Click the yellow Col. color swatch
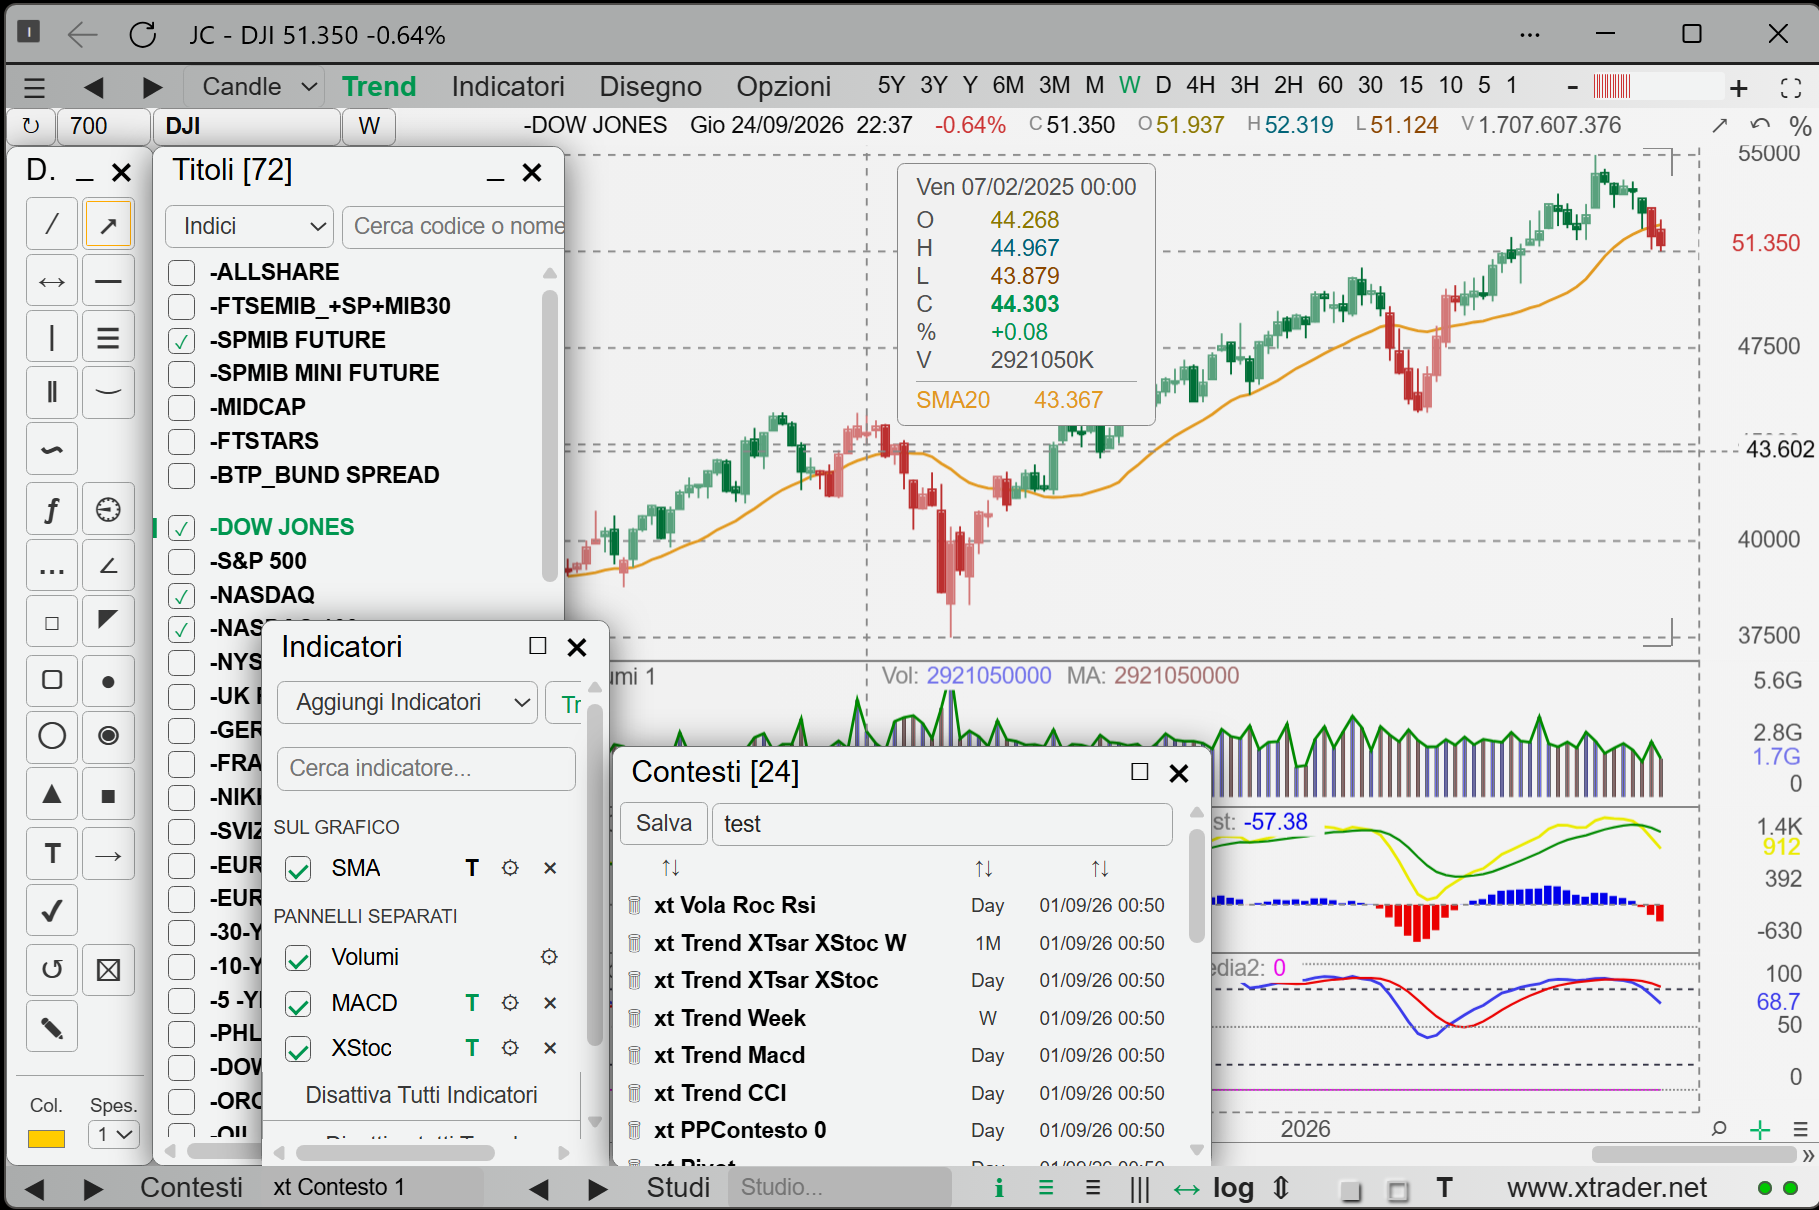 pyautogui.click(x=46, y=1138)
